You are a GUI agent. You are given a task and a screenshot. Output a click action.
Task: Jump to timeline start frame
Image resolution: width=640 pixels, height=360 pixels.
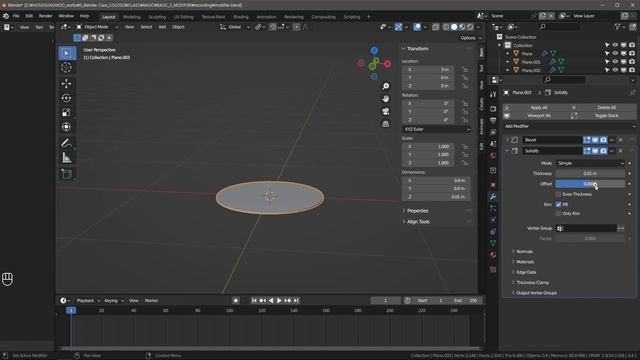point(254,300)
